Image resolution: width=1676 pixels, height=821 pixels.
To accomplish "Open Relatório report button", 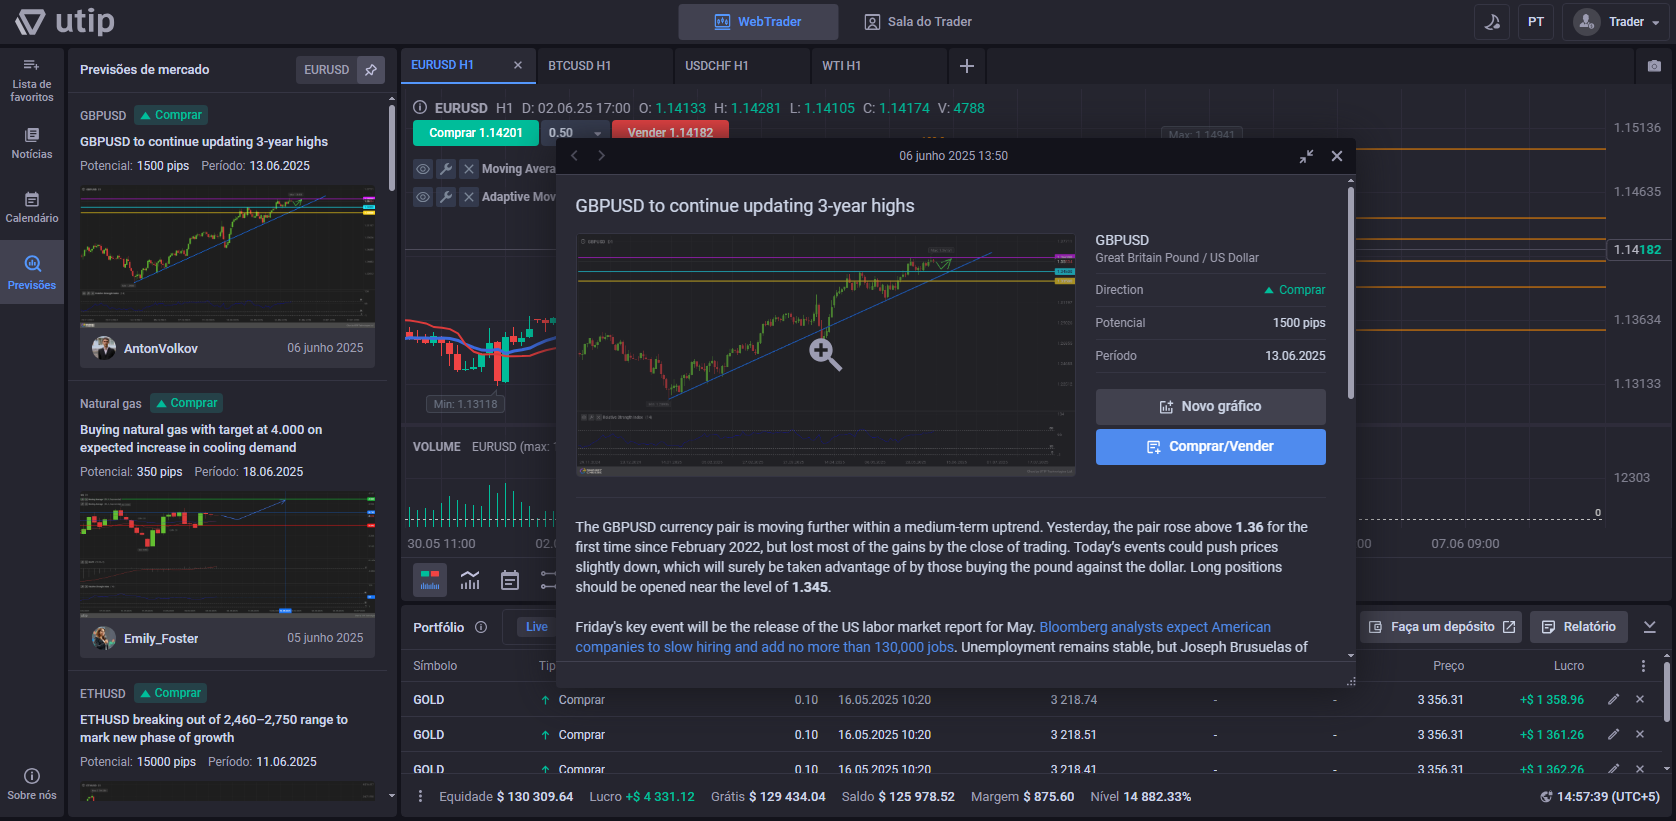I will (1579, 627).
